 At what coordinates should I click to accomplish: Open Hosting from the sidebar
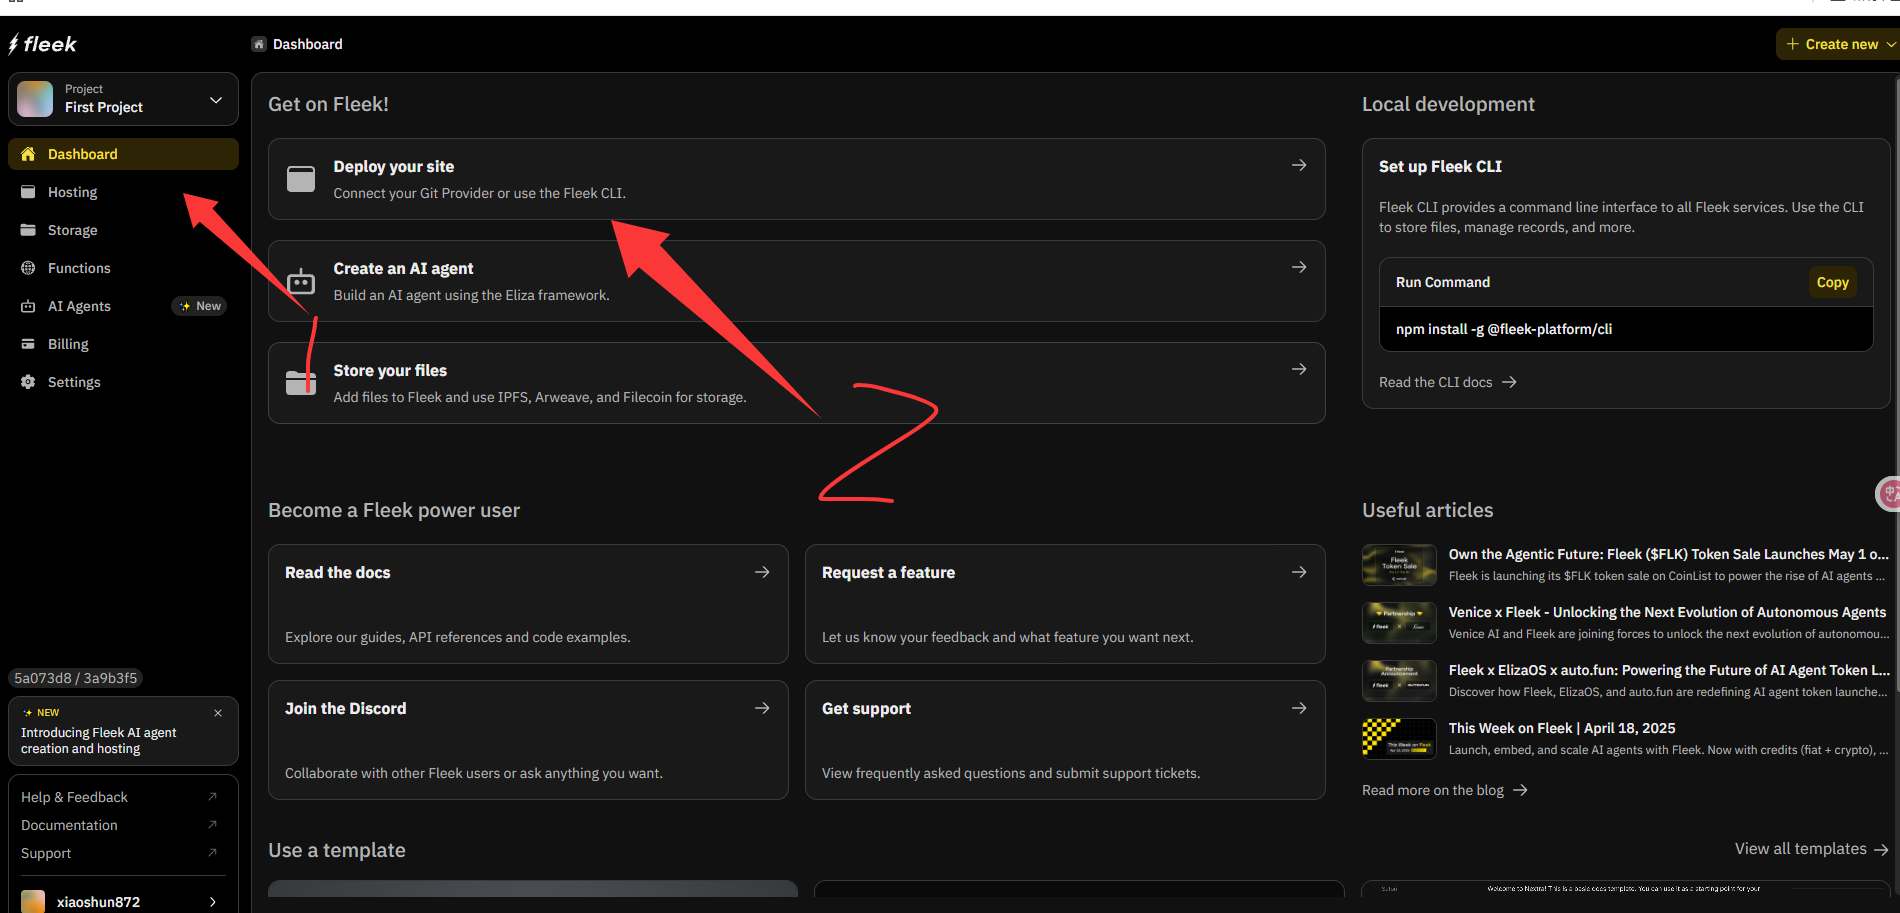point(72,192)
